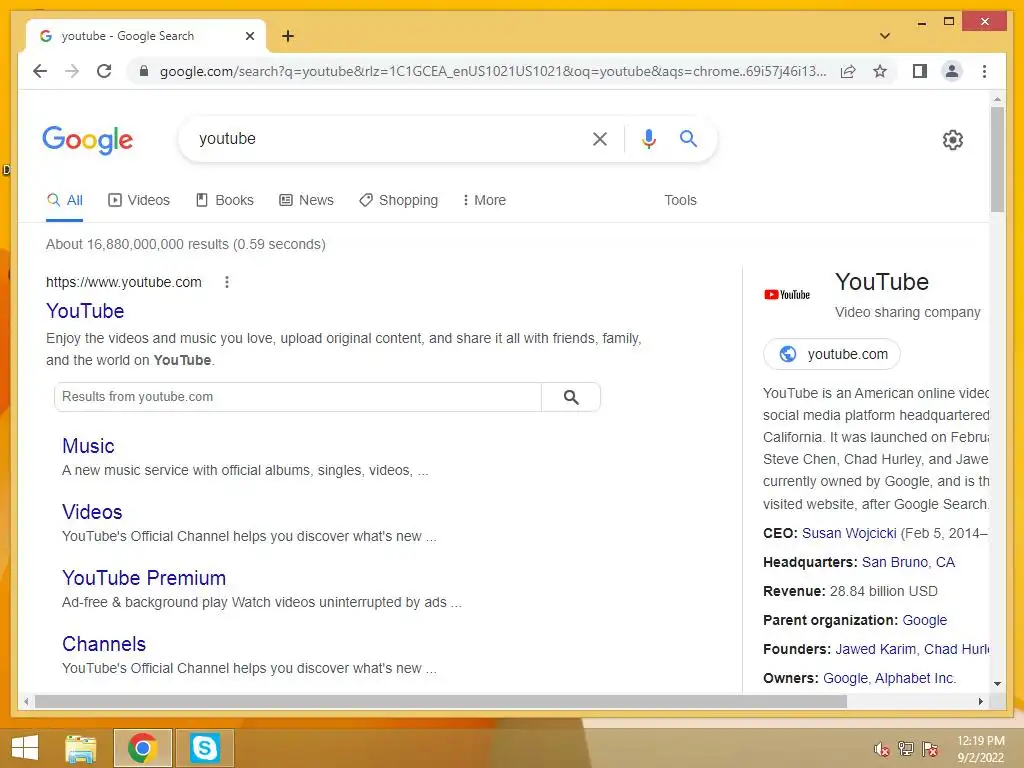Open Google quick settings gear
This screenshot has width=1024, height=768.
tap(952, 140)
